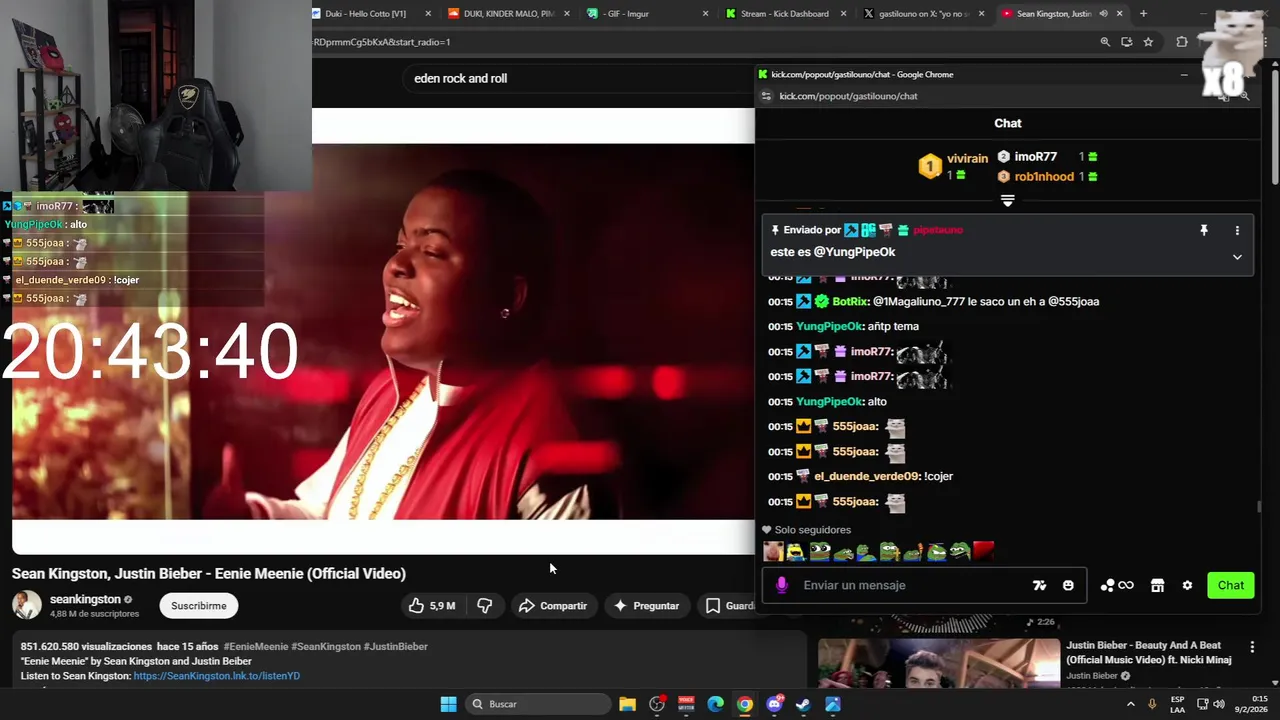Switch to the Duki - Hello Cotto tab
1280x720 pixels.
[x=372, y=14]
